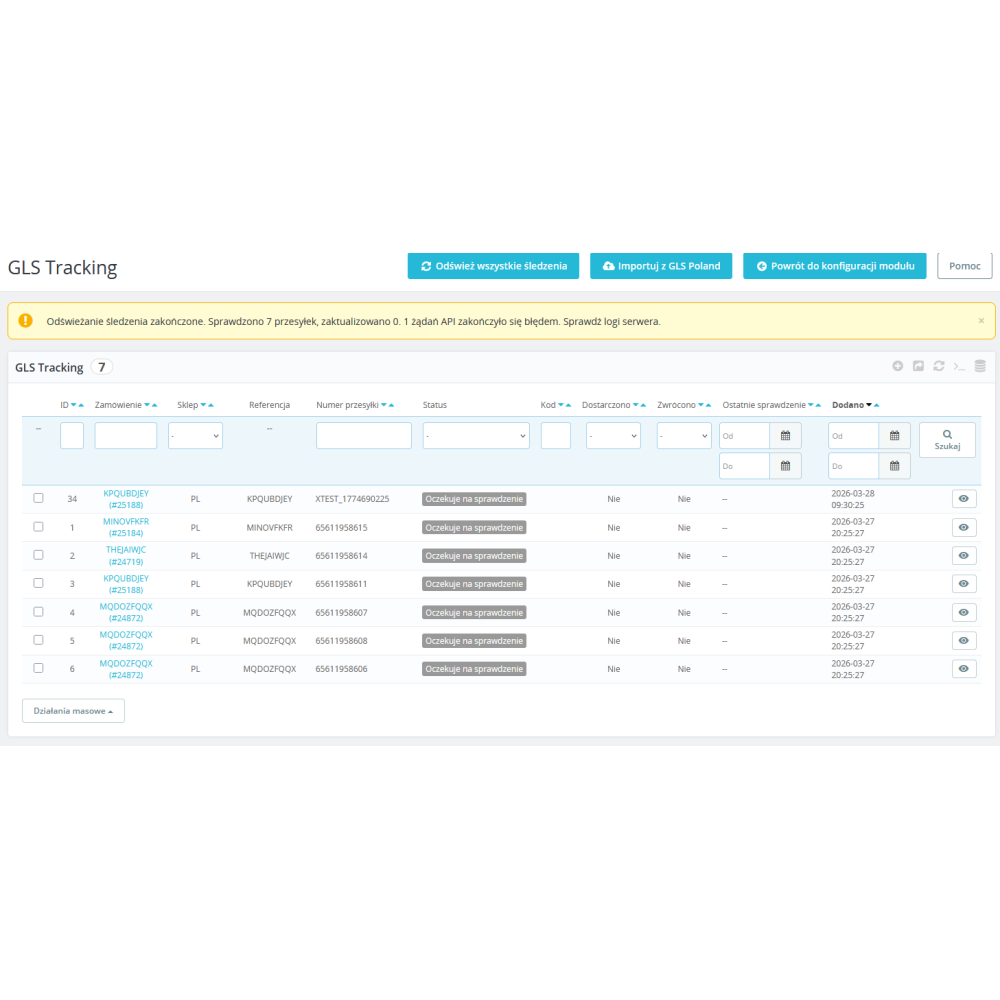Sort Zwrocono column ascending arrow
The image size is (1000, 1000).
point(709,405)
